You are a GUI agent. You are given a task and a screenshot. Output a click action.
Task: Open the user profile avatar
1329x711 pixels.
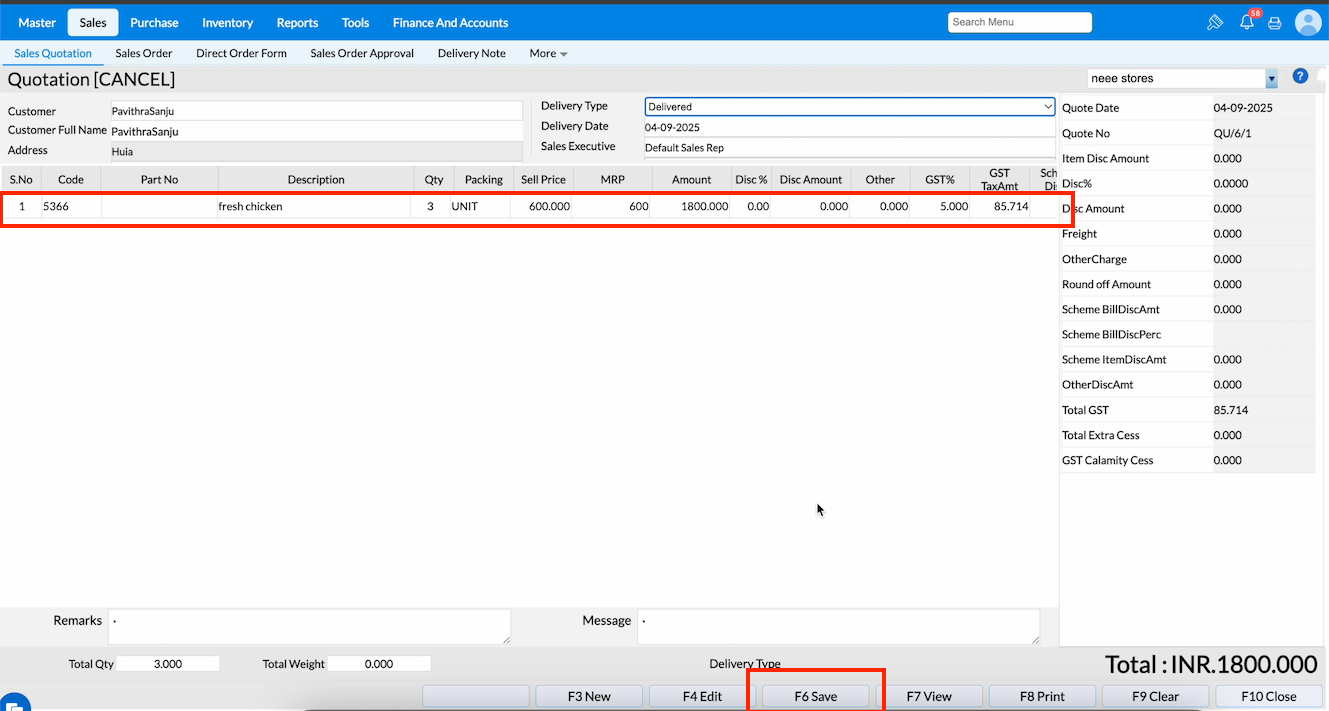click(1308, 22)
